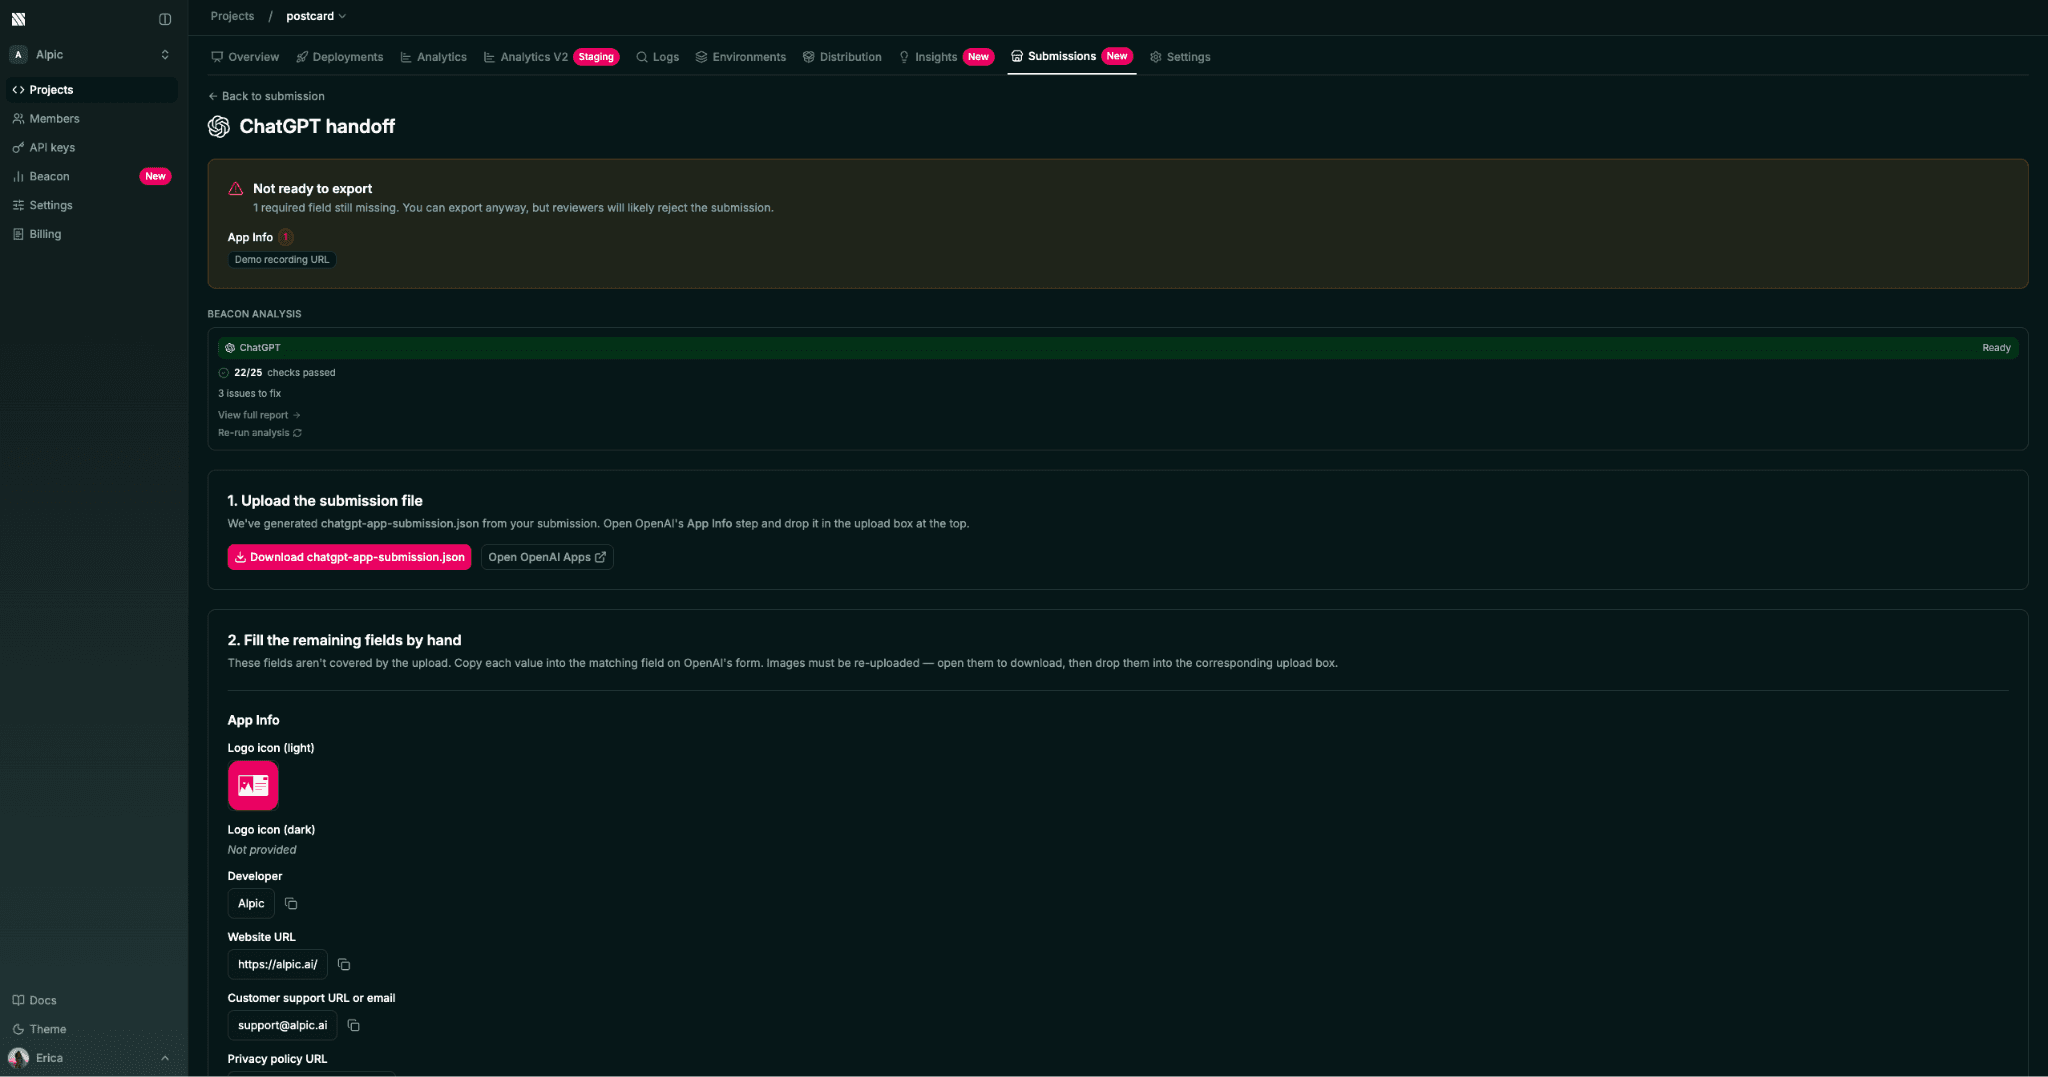
Task: Click the Alpic logo in the top-left corner
Action: 18,19
